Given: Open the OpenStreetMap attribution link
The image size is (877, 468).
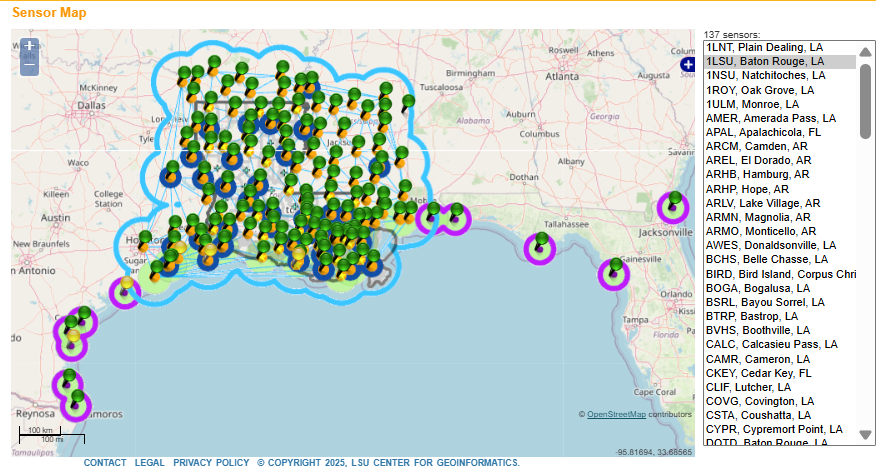Looking at the screenshot, I should coord(616,414).
